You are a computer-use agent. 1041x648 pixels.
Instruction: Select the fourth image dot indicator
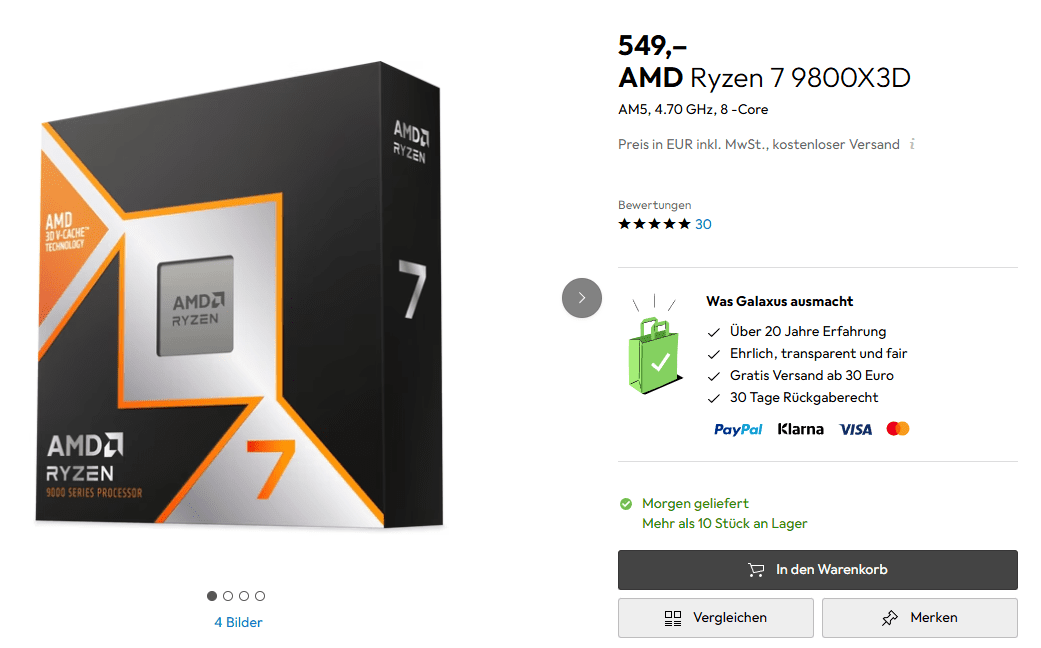pyautogui.click(x=260, y=596)
